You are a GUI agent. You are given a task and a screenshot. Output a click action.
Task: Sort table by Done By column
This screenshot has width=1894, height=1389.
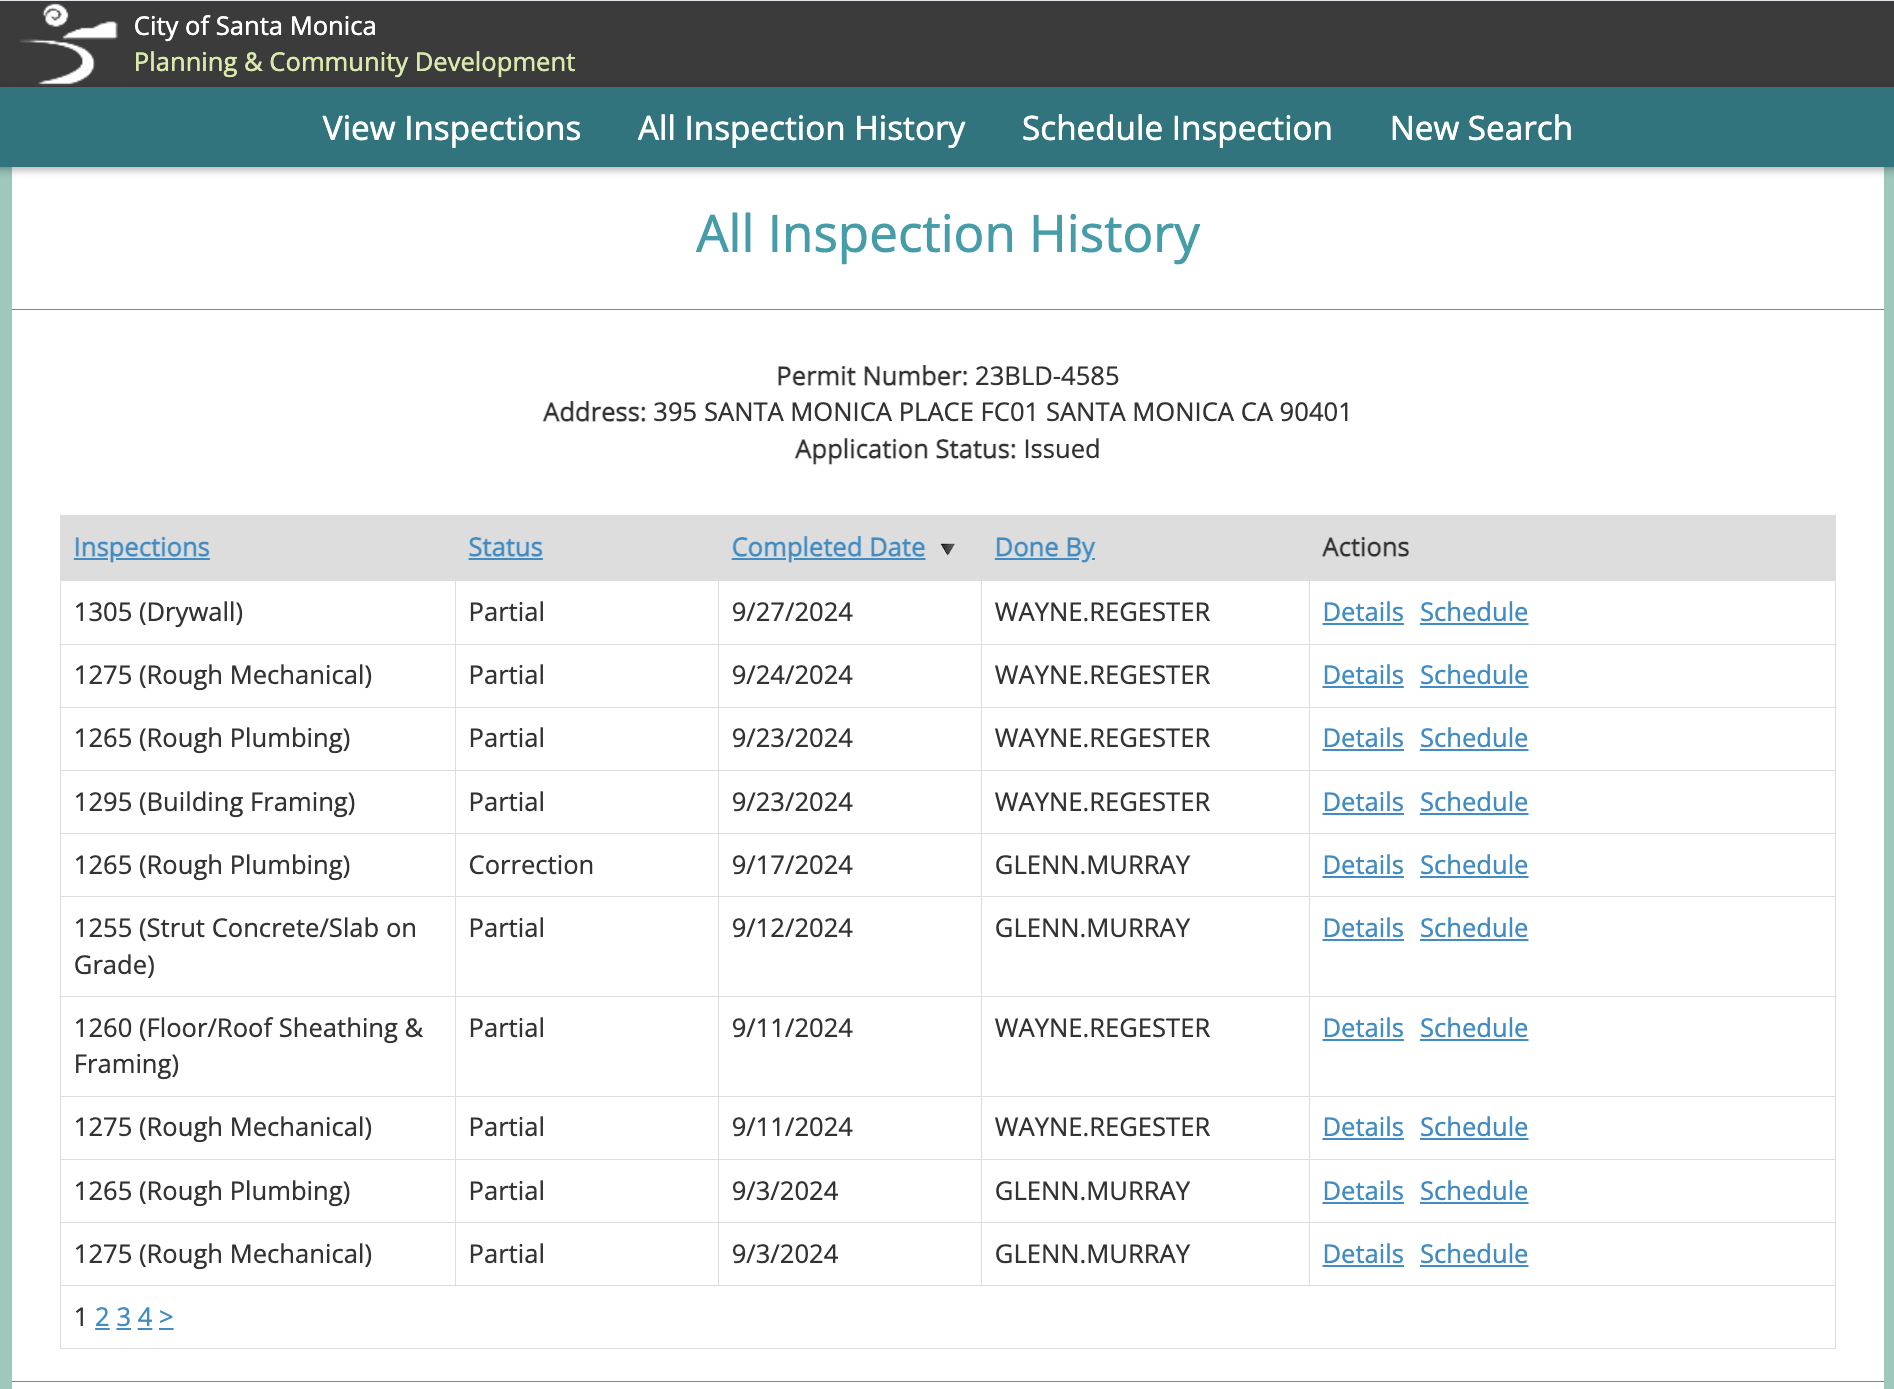1044,547
